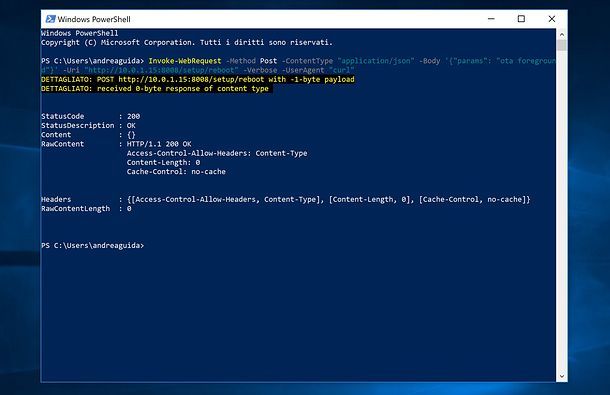
Task: Close the Windows PowerShell window
Action: [552, 19]
